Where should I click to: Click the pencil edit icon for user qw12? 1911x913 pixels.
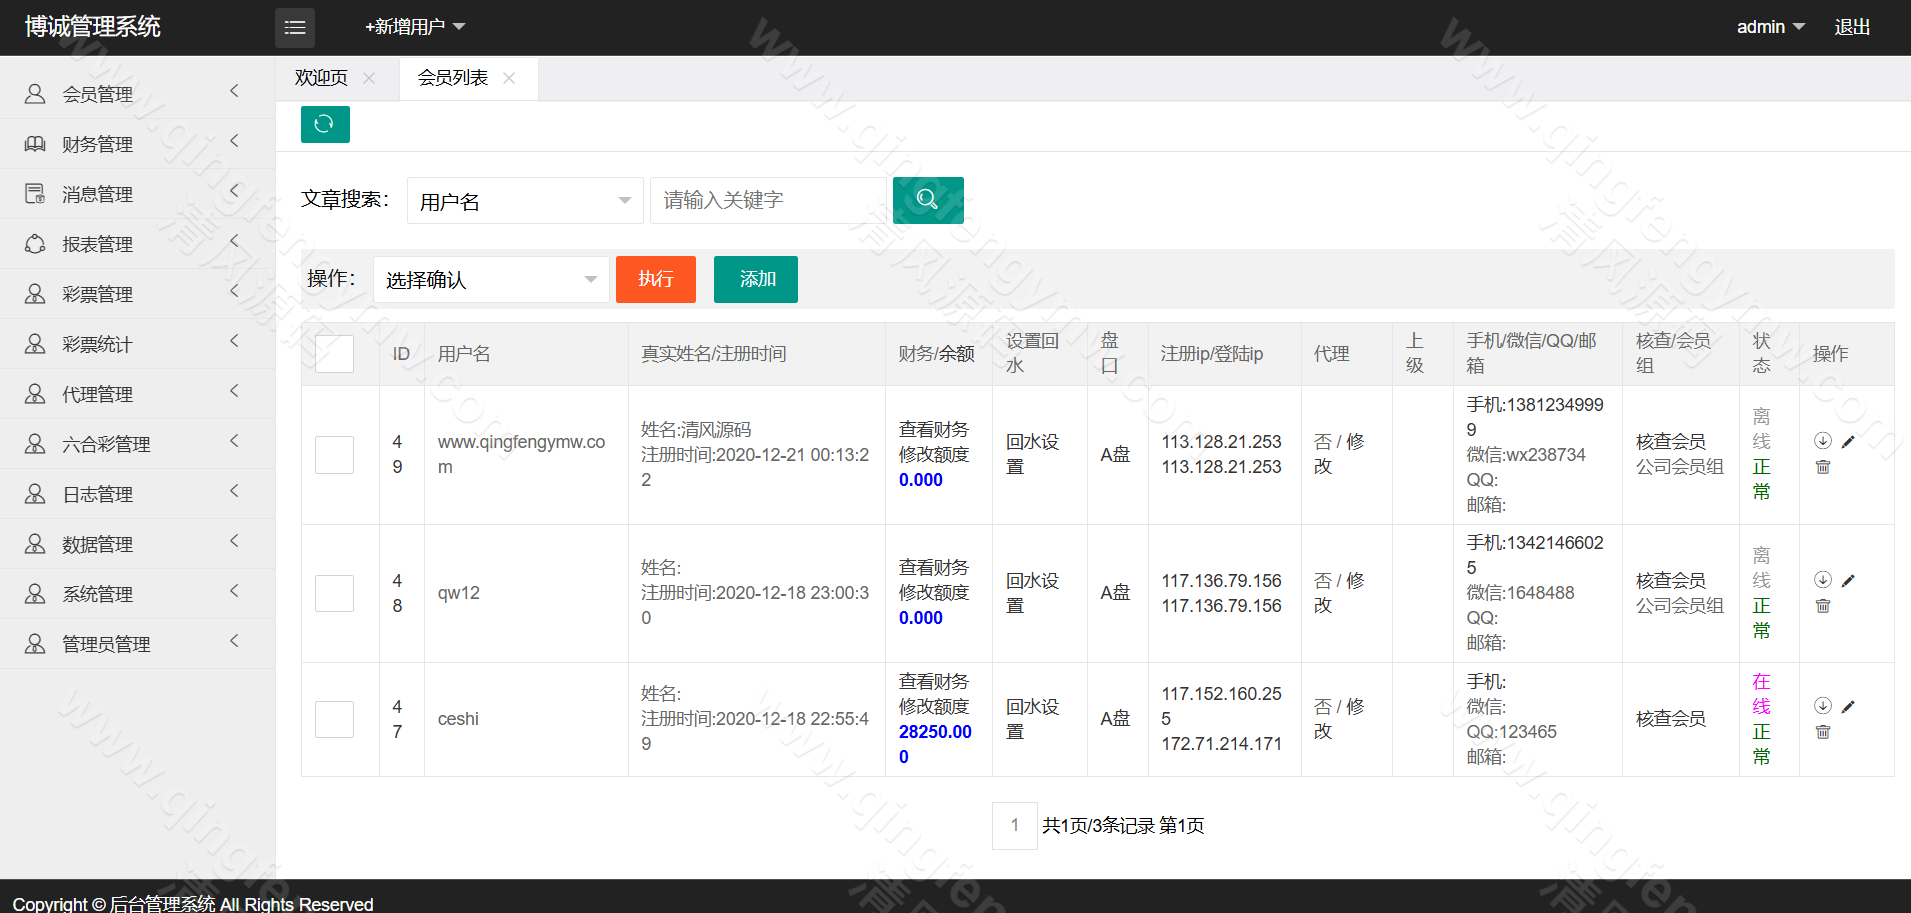1848,581
